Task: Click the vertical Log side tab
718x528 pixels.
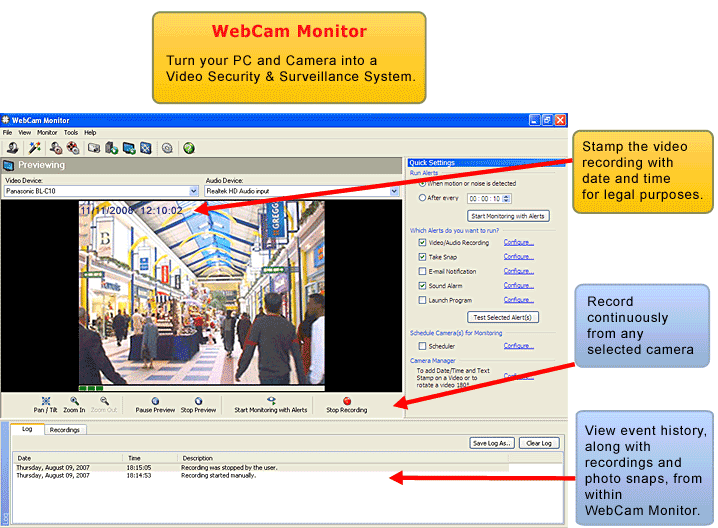Action: click(x=5, y=474)
